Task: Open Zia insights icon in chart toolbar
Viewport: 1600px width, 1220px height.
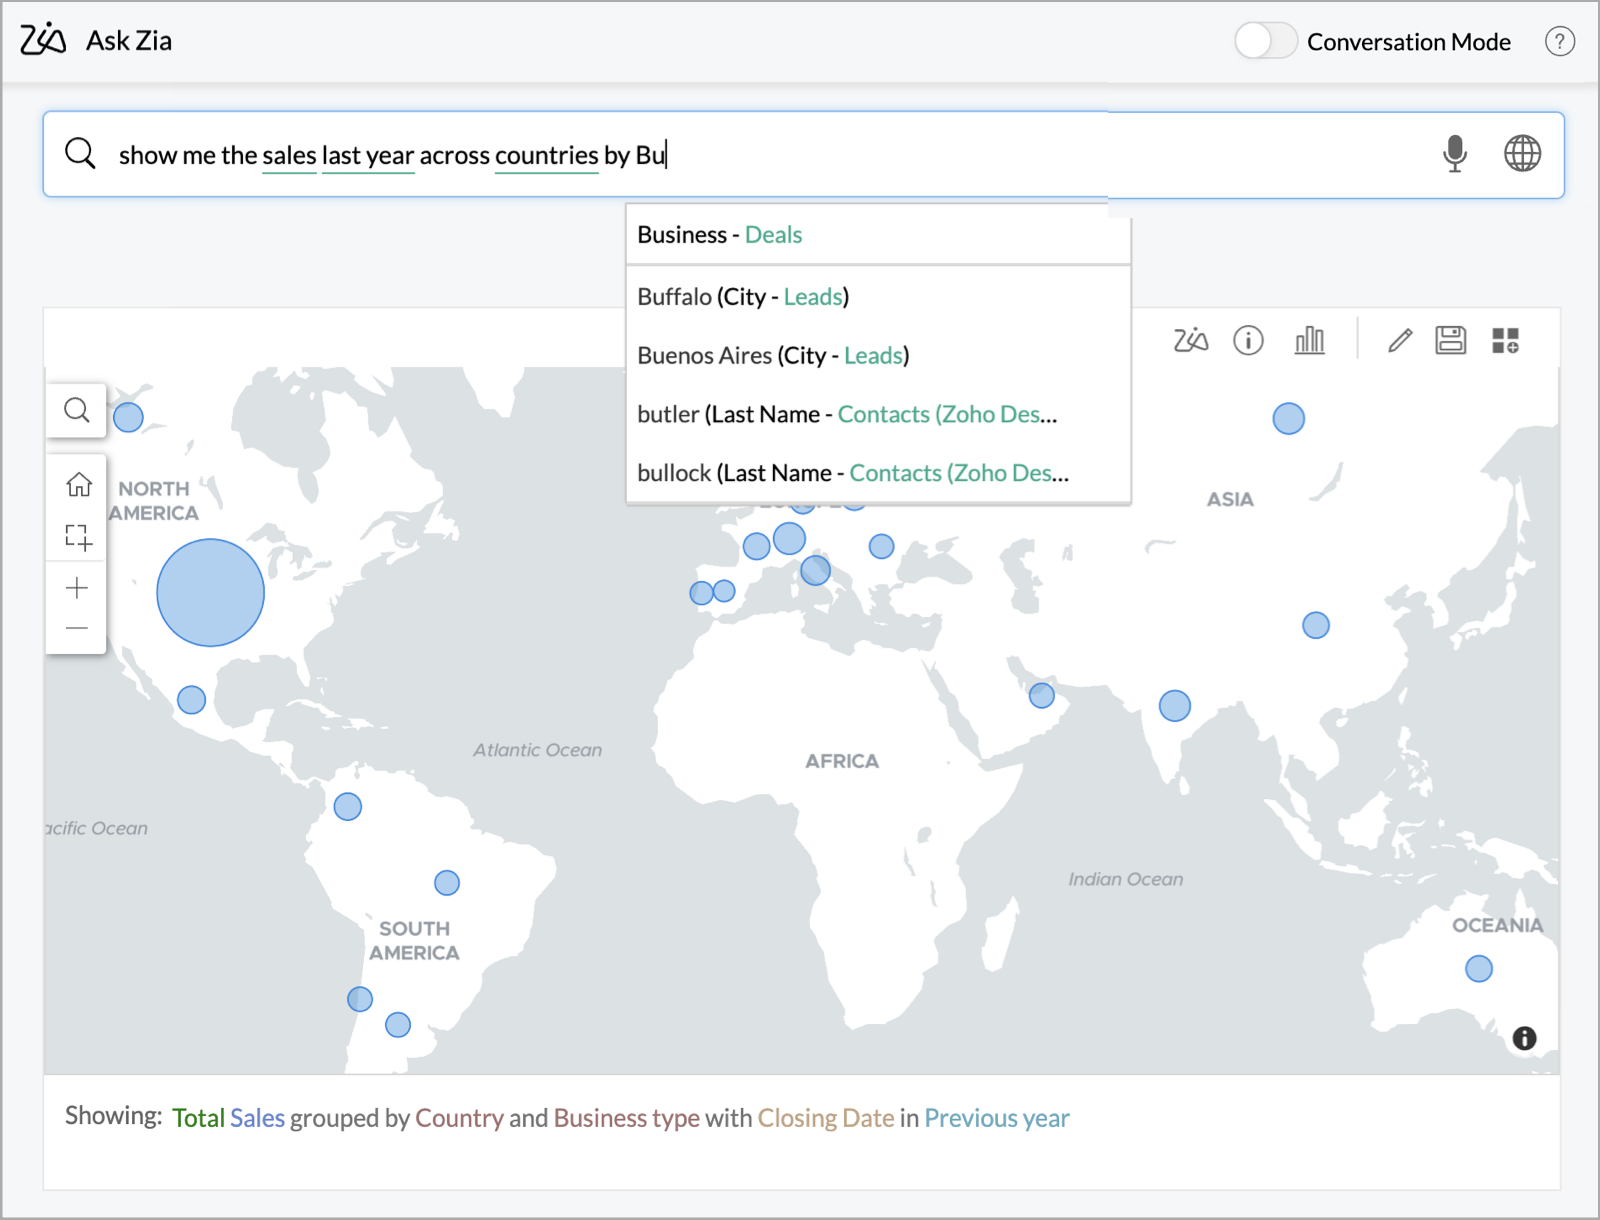Action: point(1190,341)
